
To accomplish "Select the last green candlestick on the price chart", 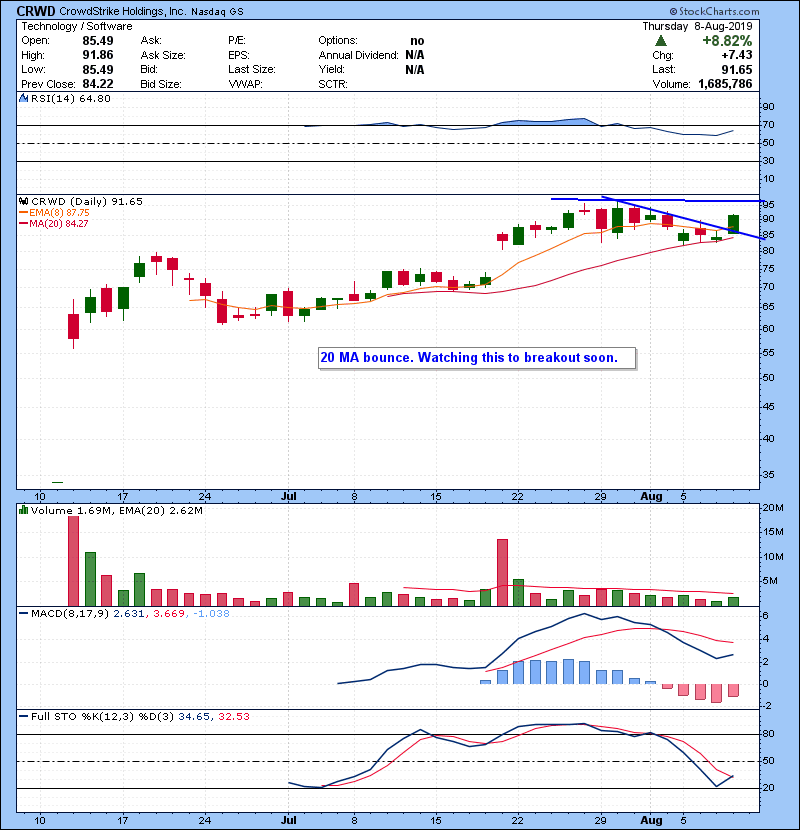I will [733, 224].
